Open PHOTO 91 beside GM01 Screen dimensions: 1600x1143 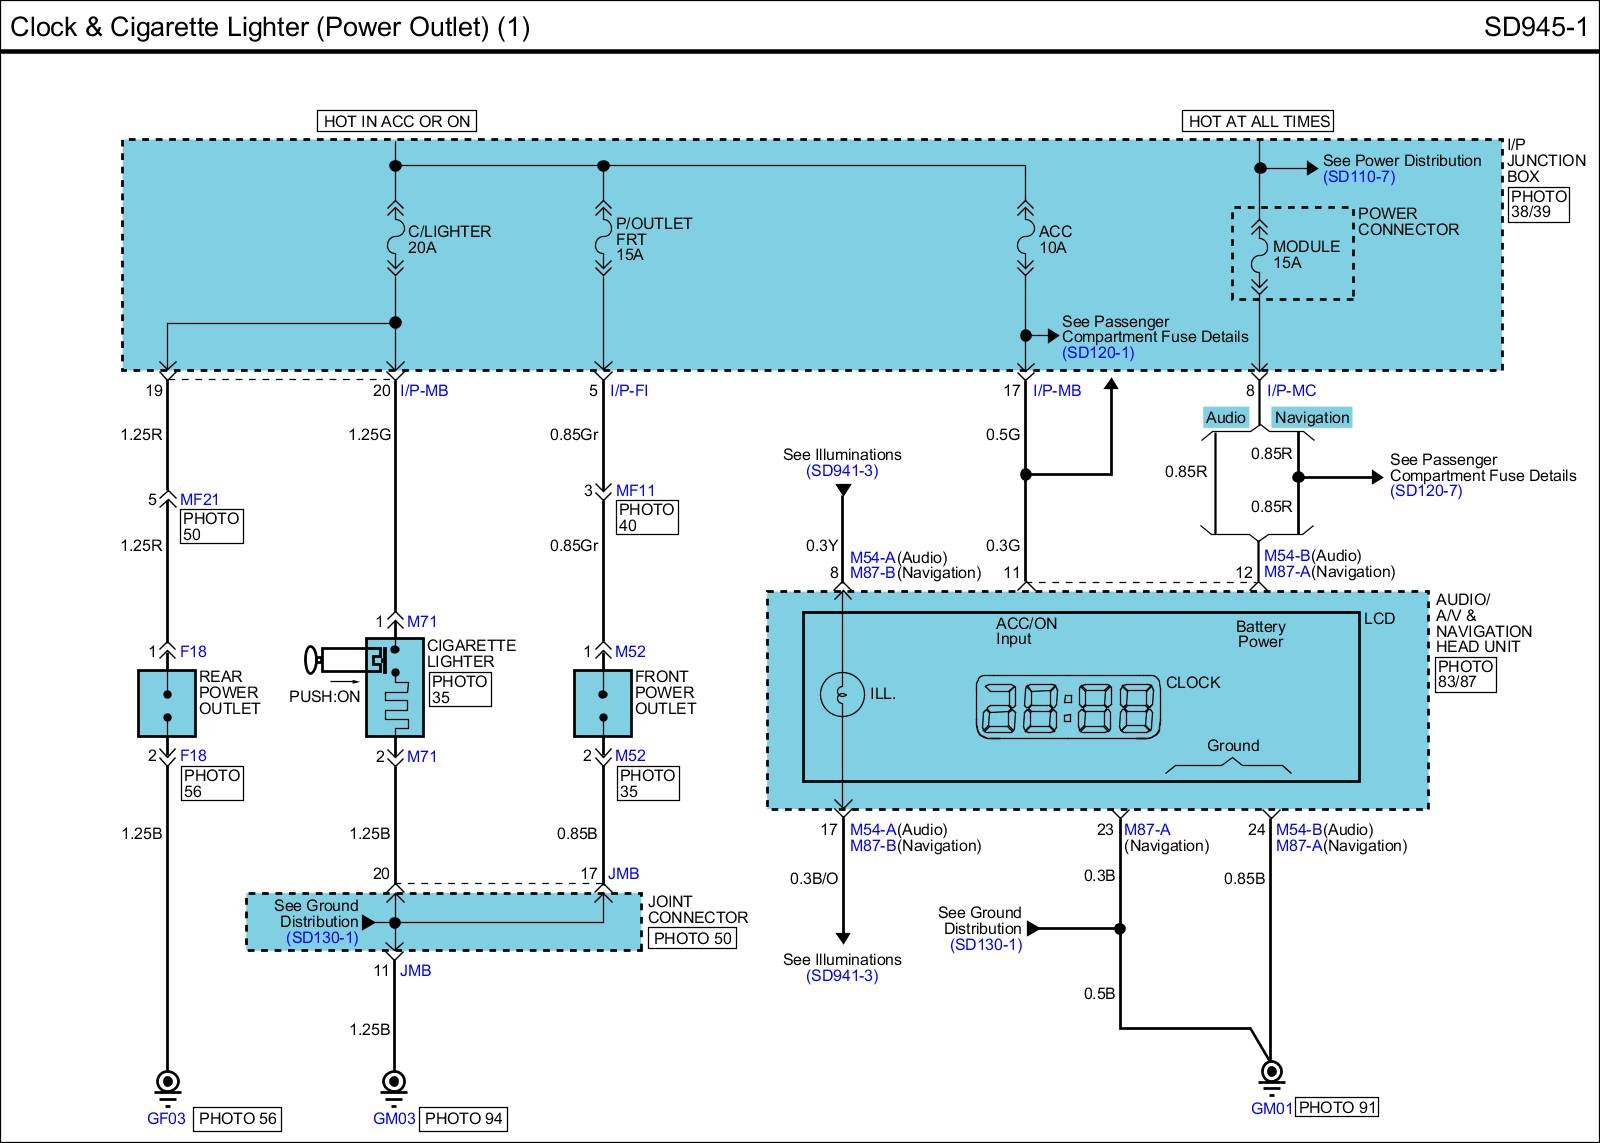pos(1337,1107)
